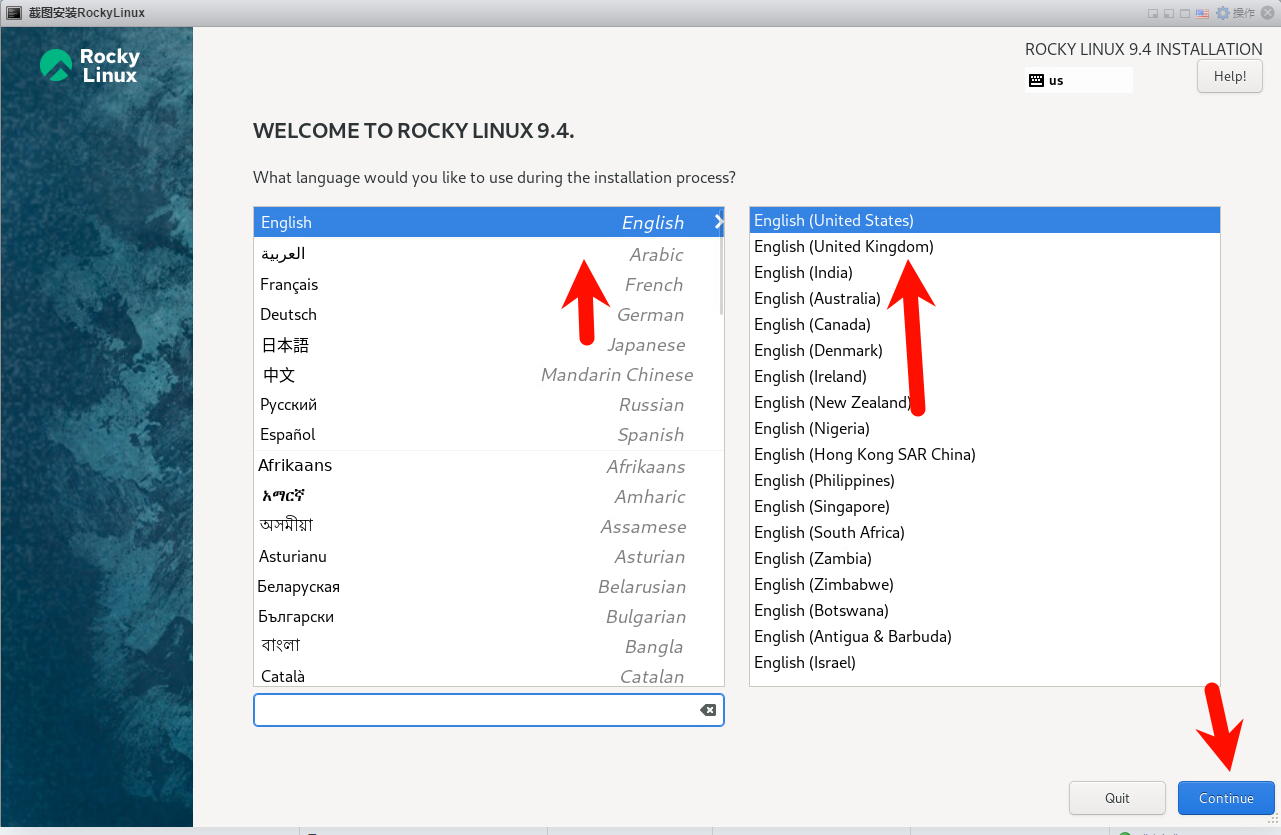This screenshot has width=1281, height=835.
Task: Choose English (Nigeria) locale
Action: click(x=985, y=428)
